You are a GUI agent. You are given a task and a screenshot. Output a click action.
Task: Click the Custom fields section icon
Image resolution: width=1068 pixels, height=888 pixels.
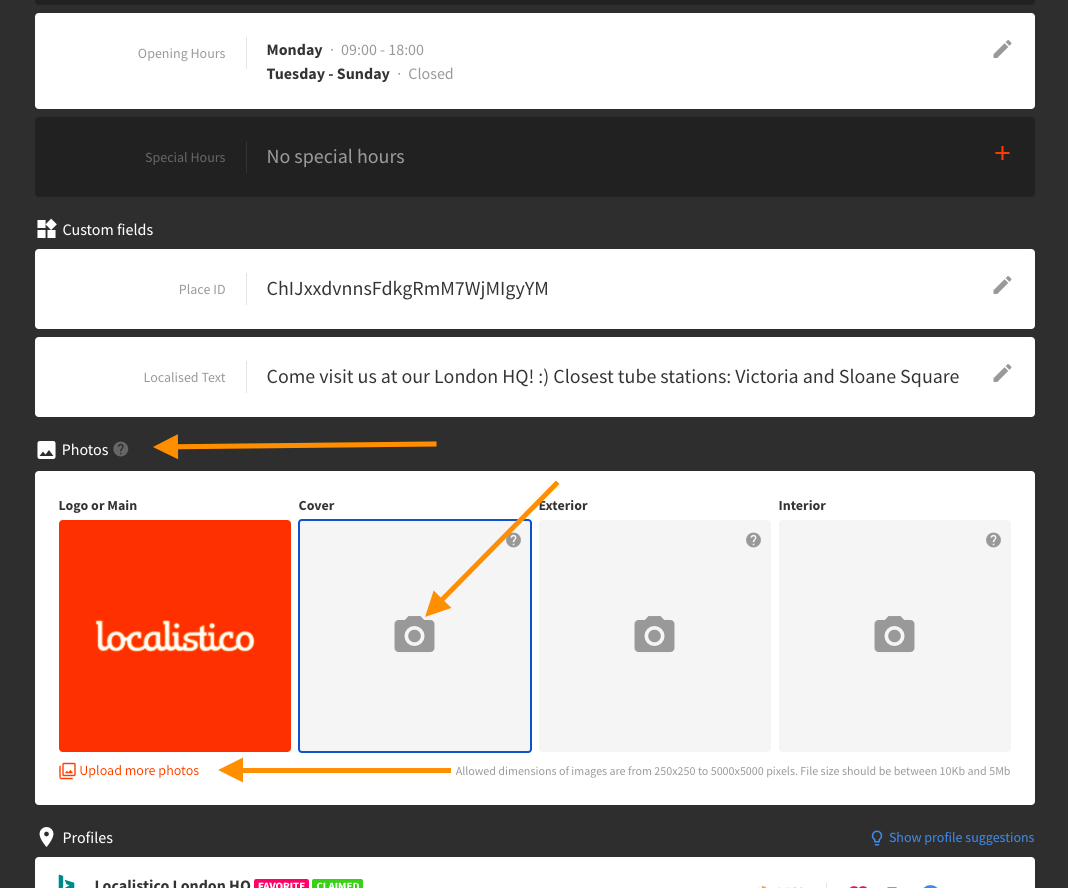click(x=46, y=229)
